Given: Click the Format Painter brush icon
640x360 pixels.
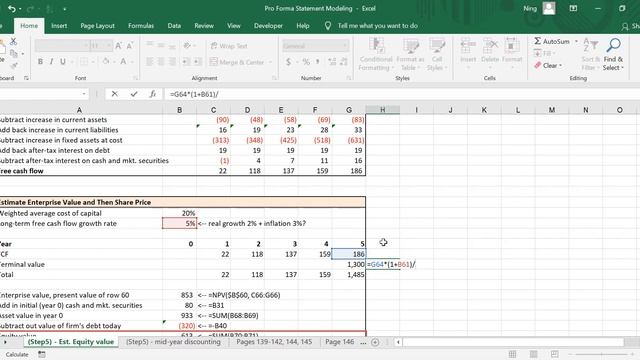Looking at the screenshot, I should (15, 65).
